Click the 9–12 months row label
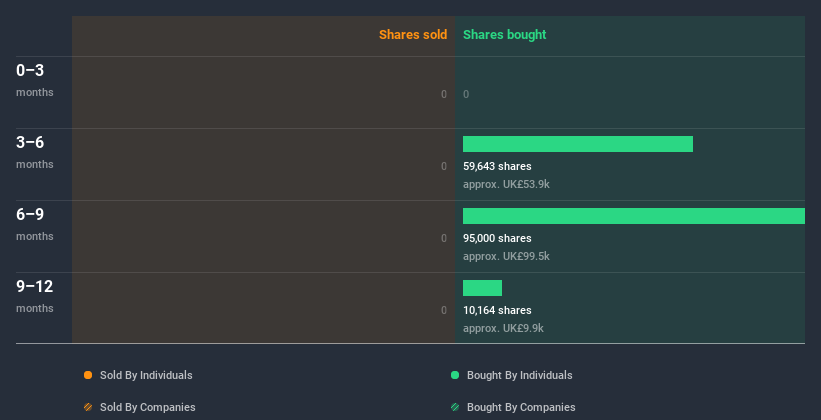821x420 pixels. click(35, 296)
